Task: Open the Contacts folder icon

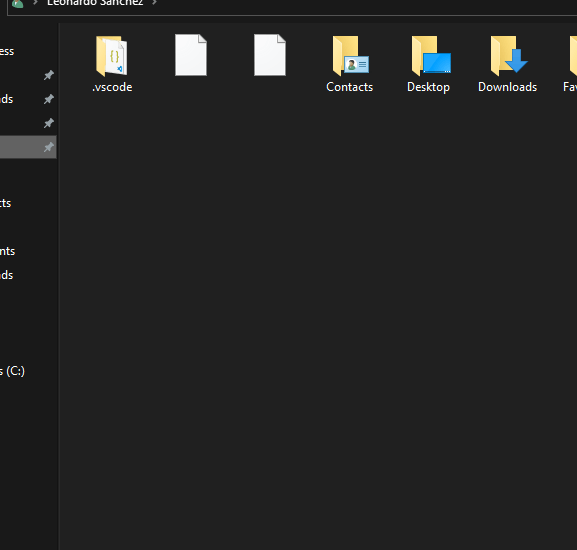Action: click(x=350, y=56)
